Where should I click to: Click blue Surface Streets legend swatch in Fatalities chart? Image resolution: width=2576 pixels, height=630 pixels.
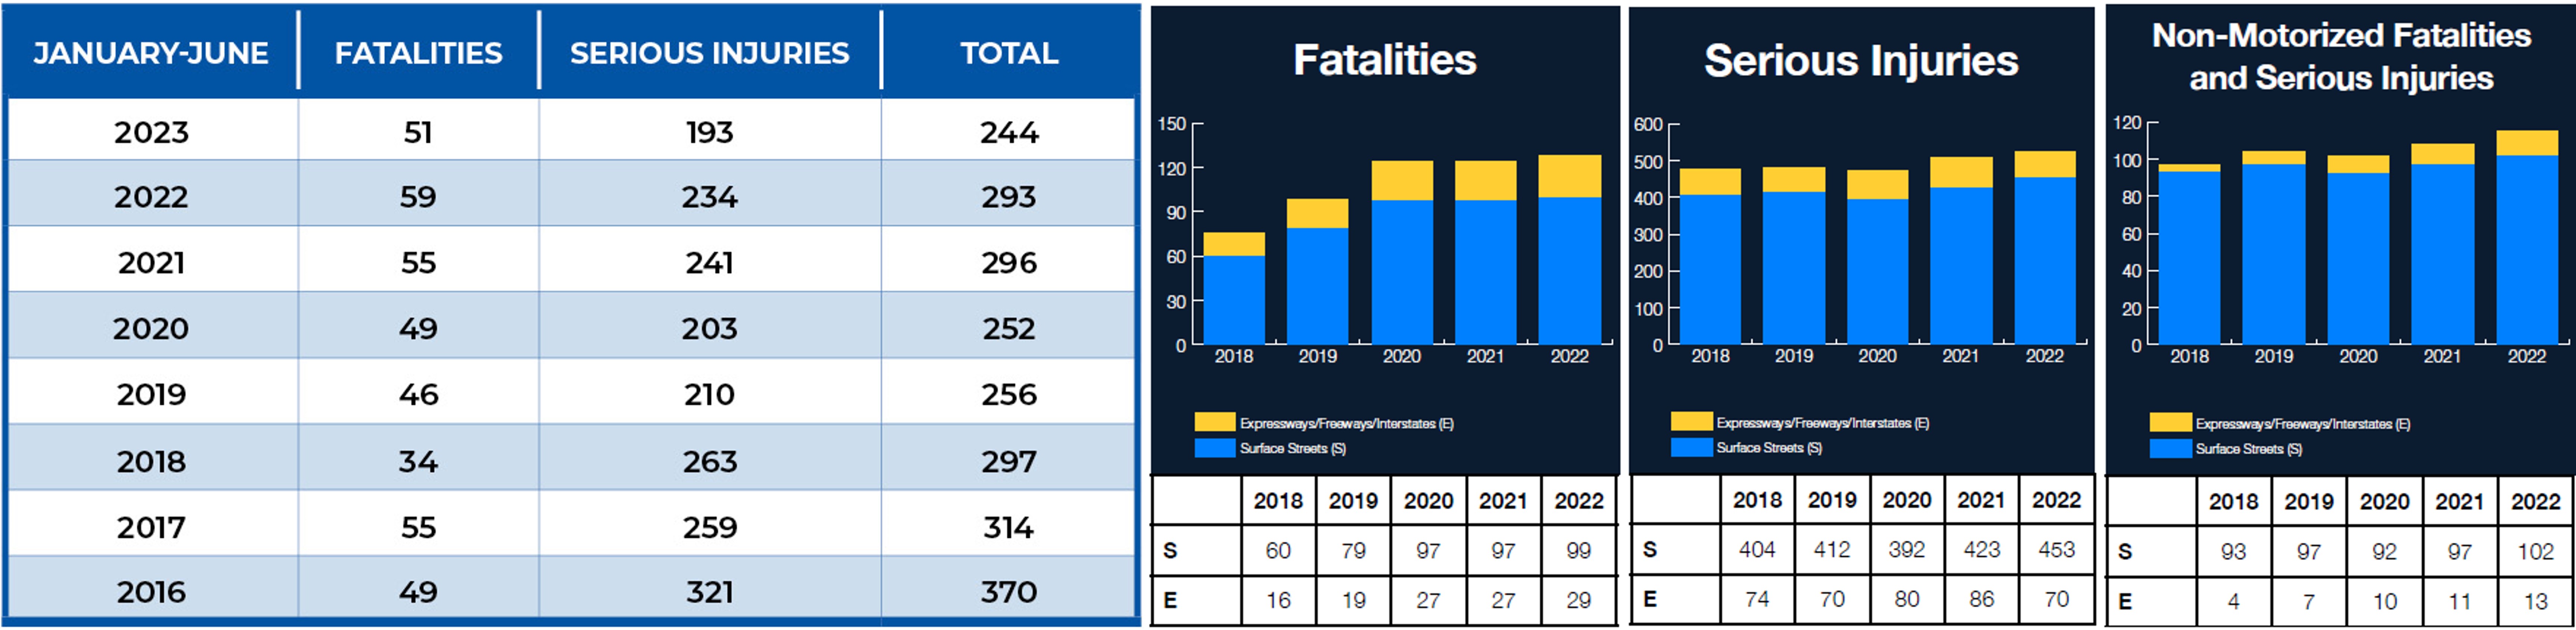[1214, 448]
